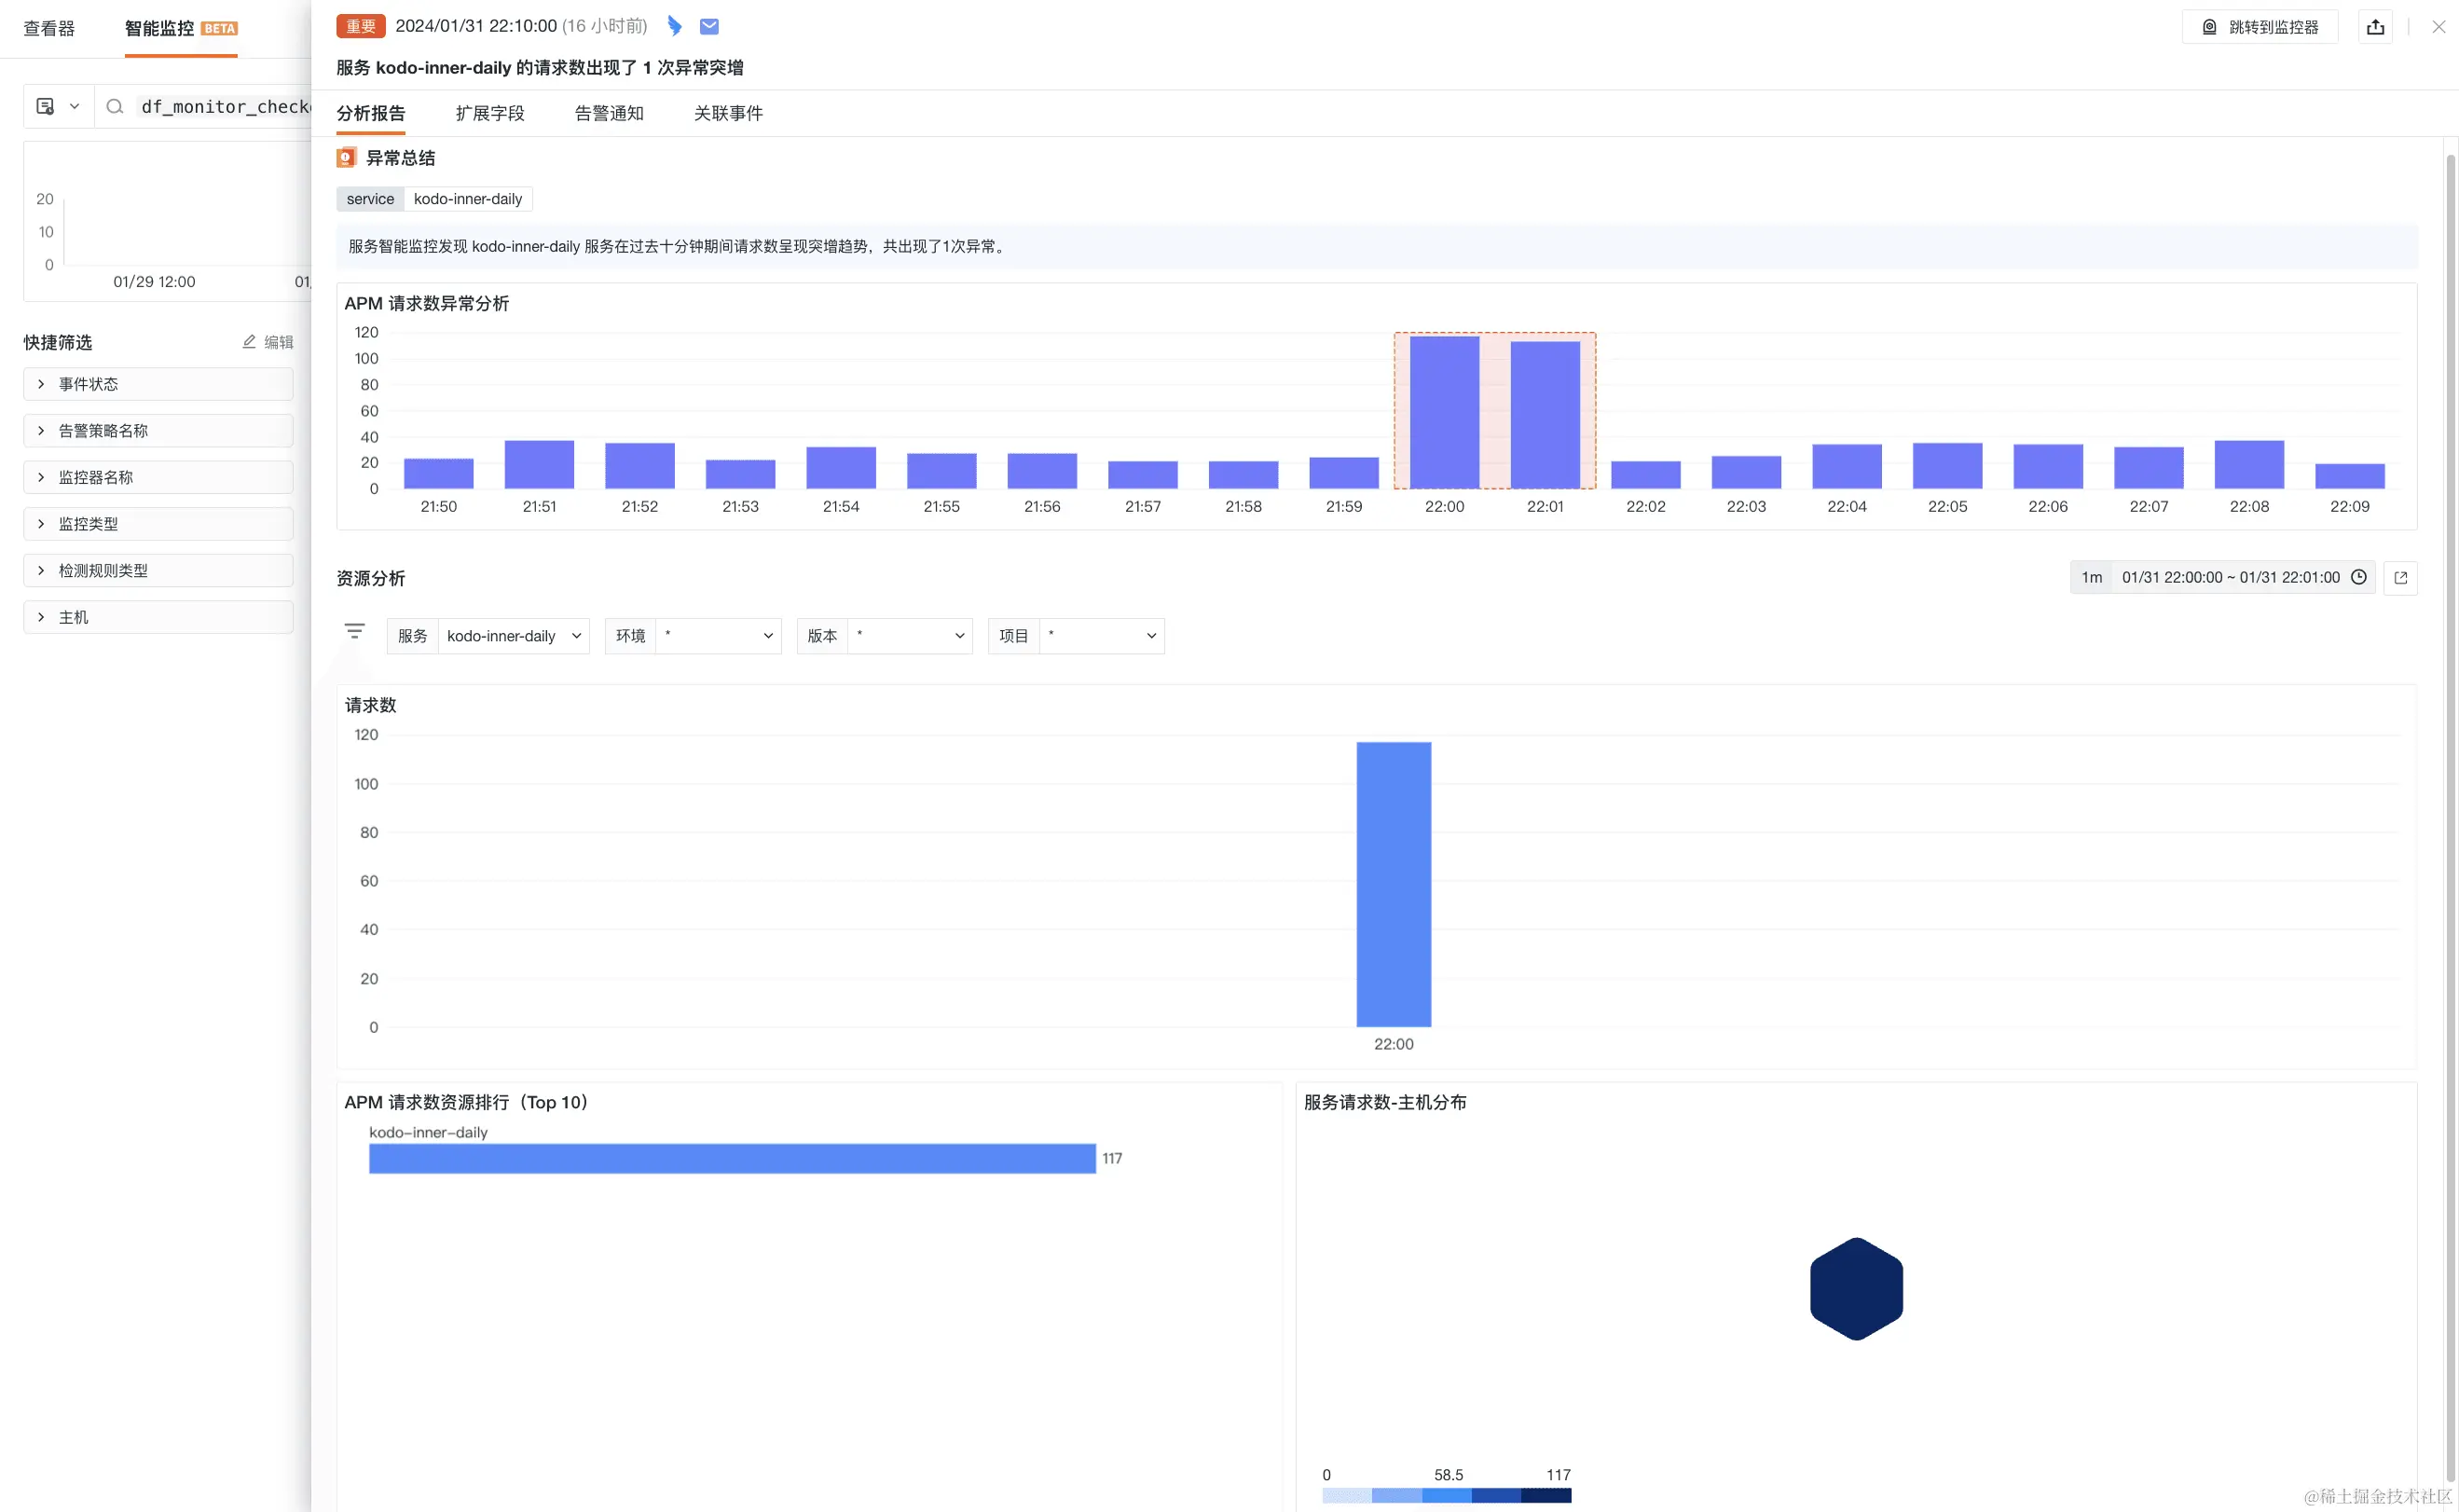
Task: Click the dark blue host hexagon
Action: (x=1855, y=1288)
